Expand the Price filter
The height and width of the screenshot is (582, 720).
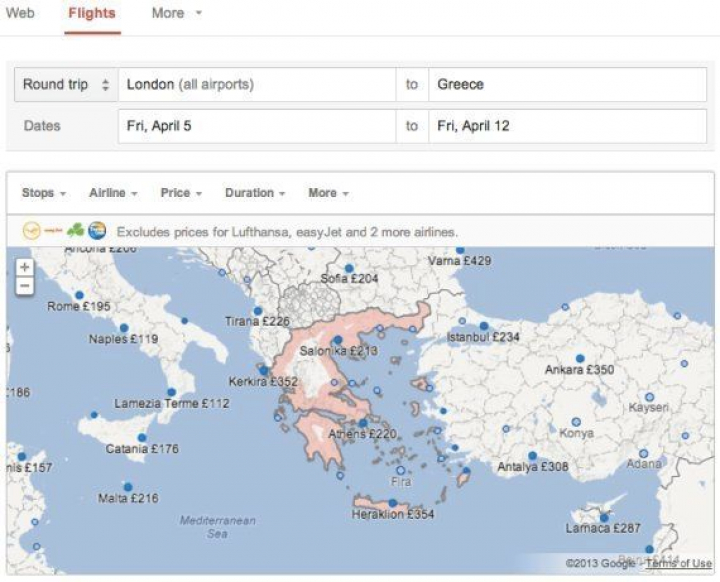pyautogui.click(x=181, y=193)
